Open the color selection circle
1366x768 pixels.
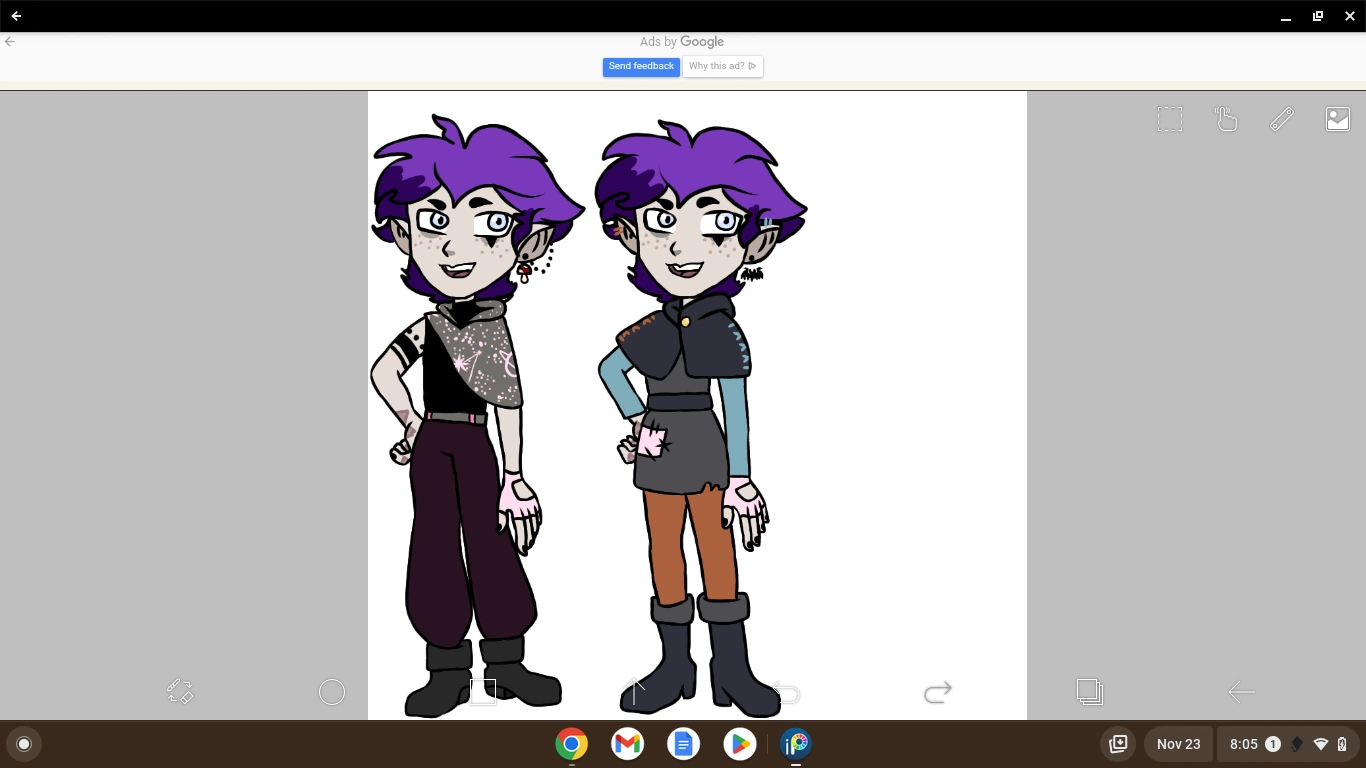[332, 691]
